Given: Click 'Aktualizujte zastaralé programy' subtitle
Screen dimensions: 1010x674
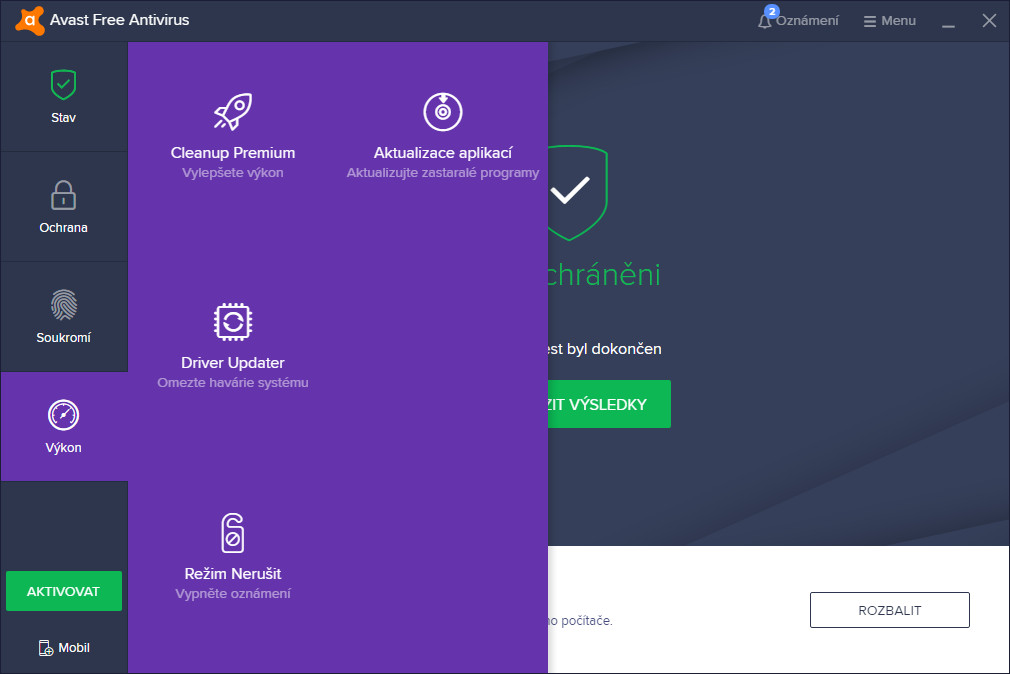Looking at the screenshot, I should point(443,173).
